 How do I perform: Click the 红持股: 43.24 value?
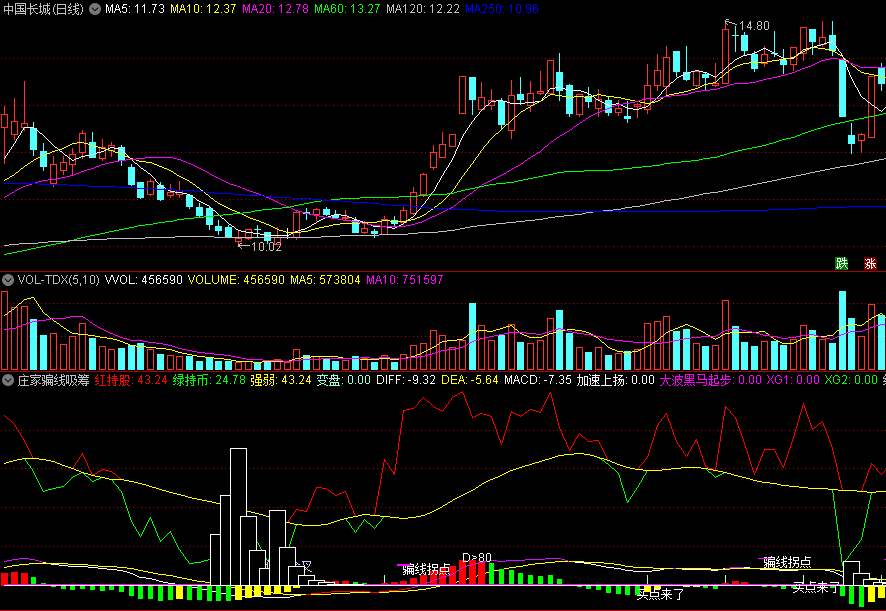[x=131, y=380]
